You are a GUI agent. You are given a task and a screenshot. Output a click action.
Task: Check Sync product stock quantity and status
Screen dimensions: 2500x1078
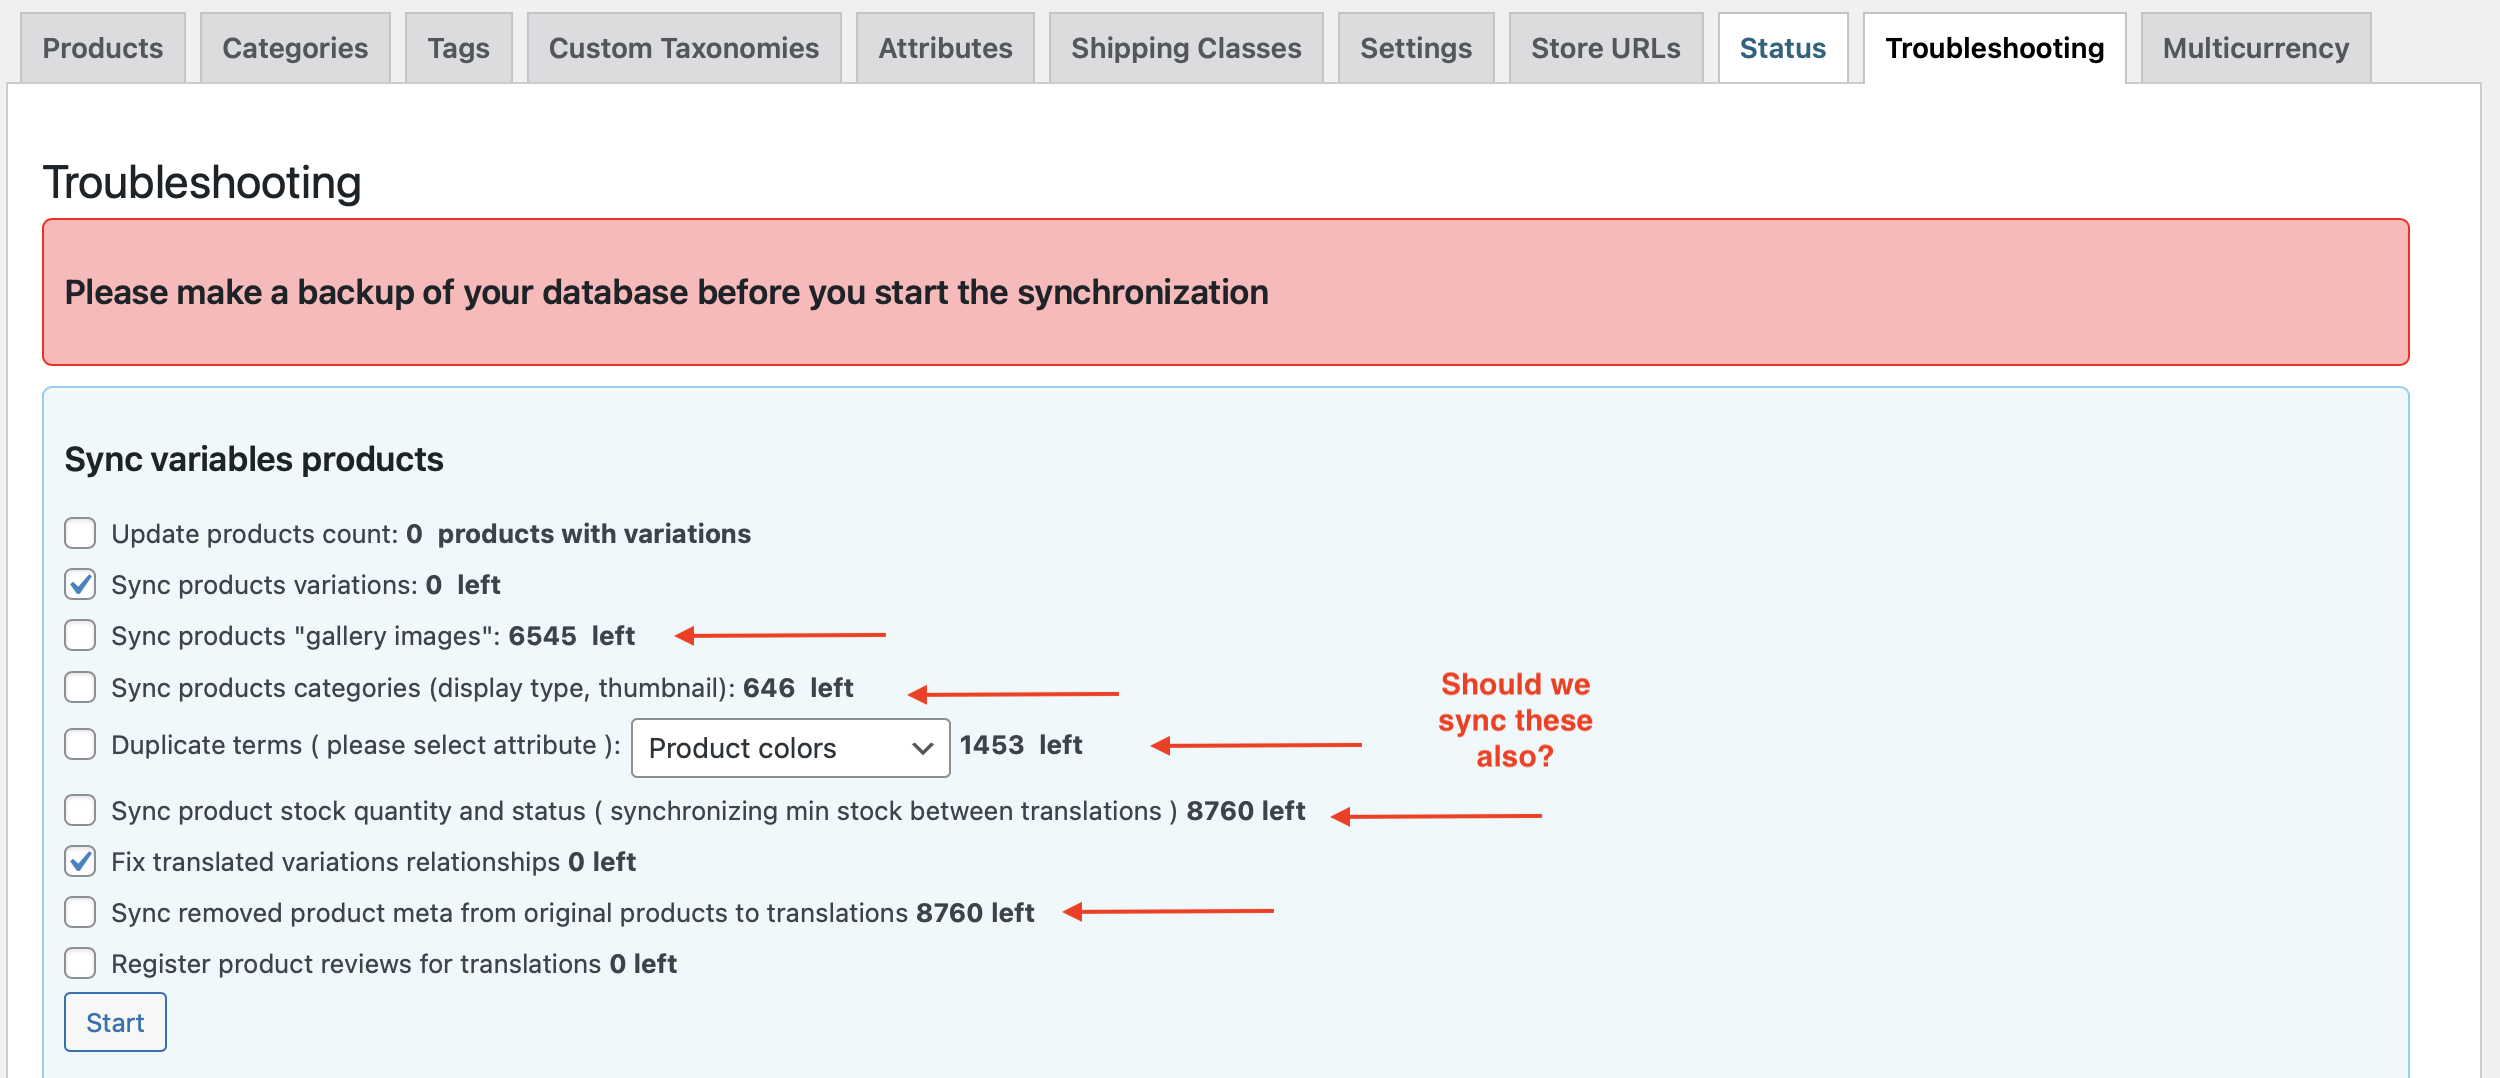(80, 810)
